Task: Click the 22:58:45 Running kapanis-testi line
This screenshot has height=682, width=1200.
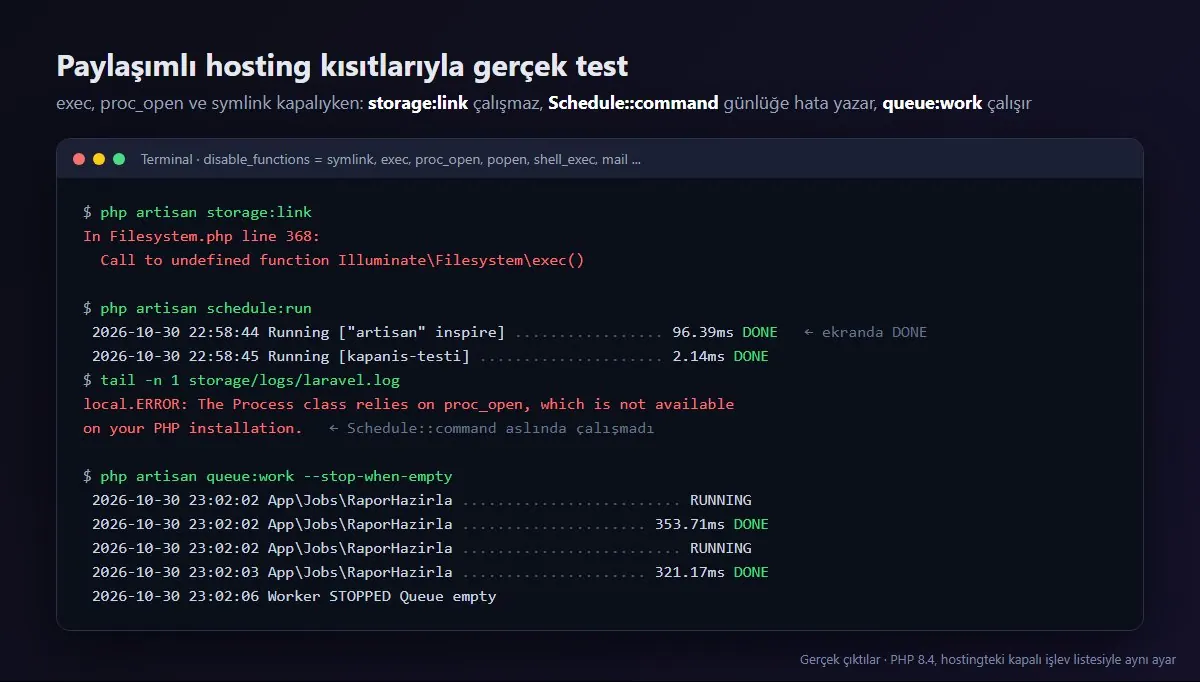Action: pyautogui.click(x=430, y=356)
